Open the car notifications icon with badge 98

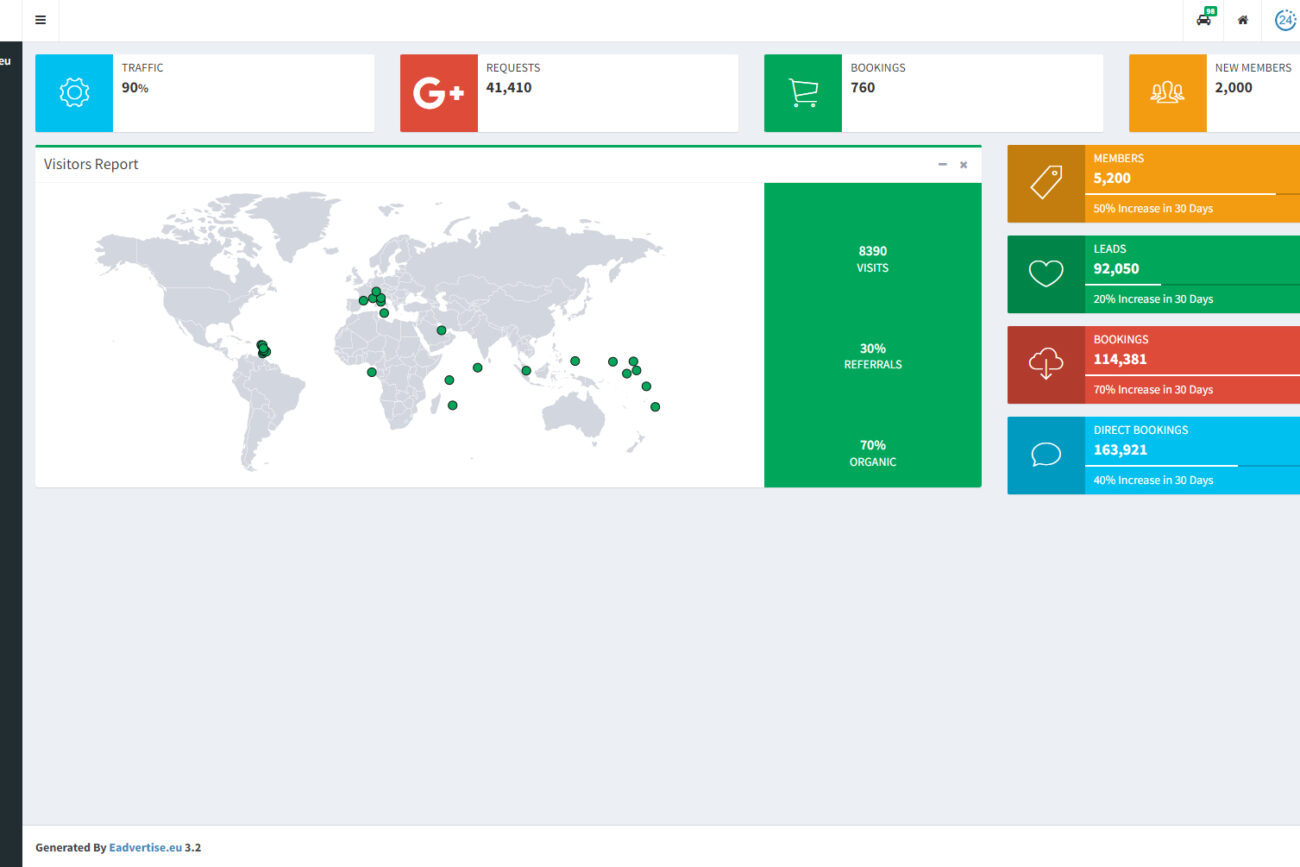pos(1204,19)
